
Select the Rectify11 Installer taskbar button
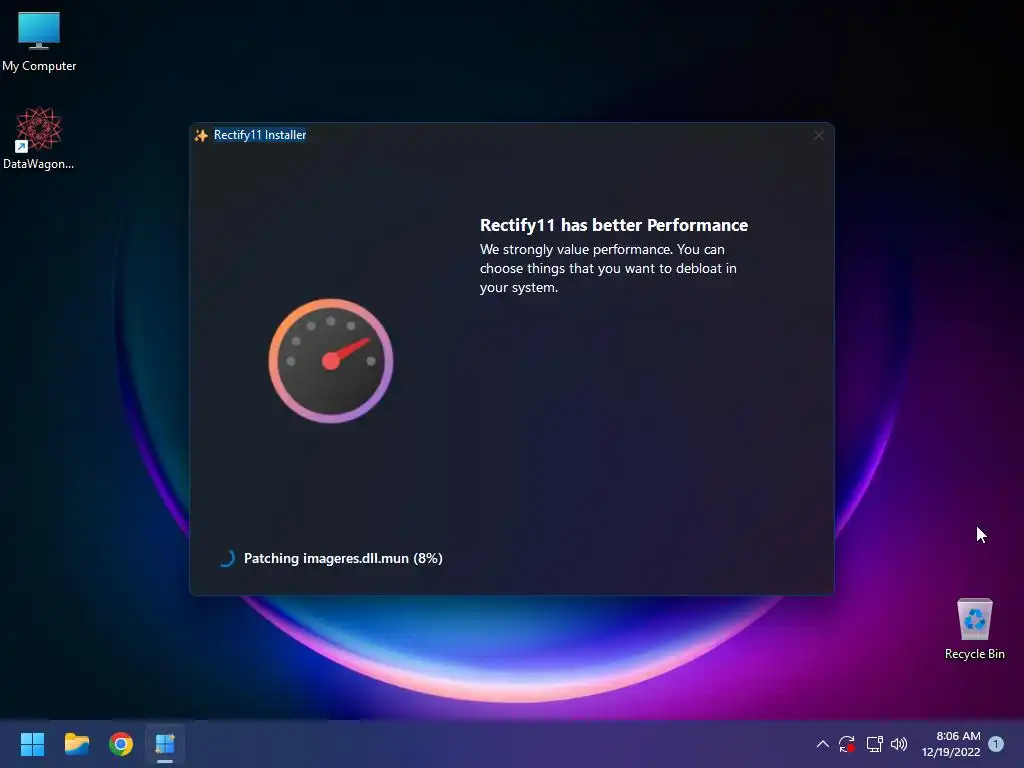point(165,744)
